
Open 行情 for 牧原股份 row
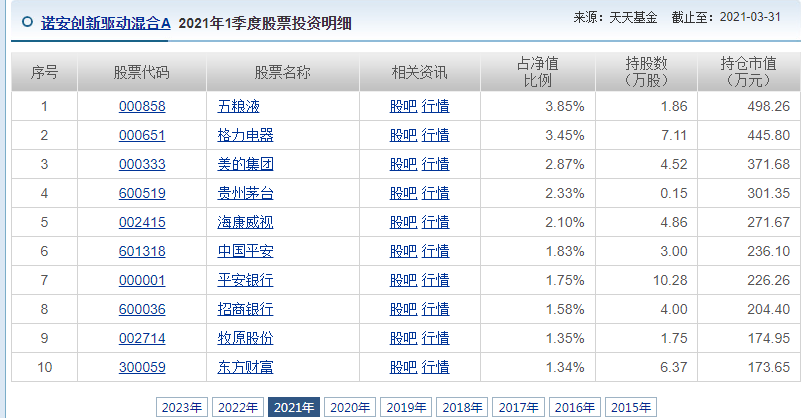click(435, 338)
